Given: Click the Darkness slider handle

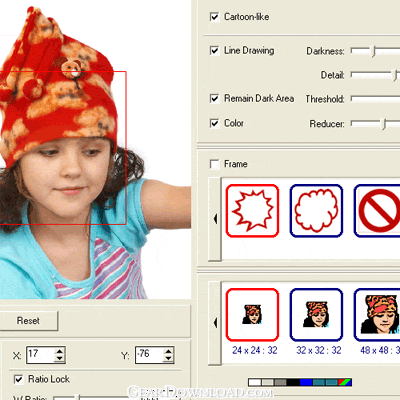Looking at the screenshot, I should click(x=374, y=51).
